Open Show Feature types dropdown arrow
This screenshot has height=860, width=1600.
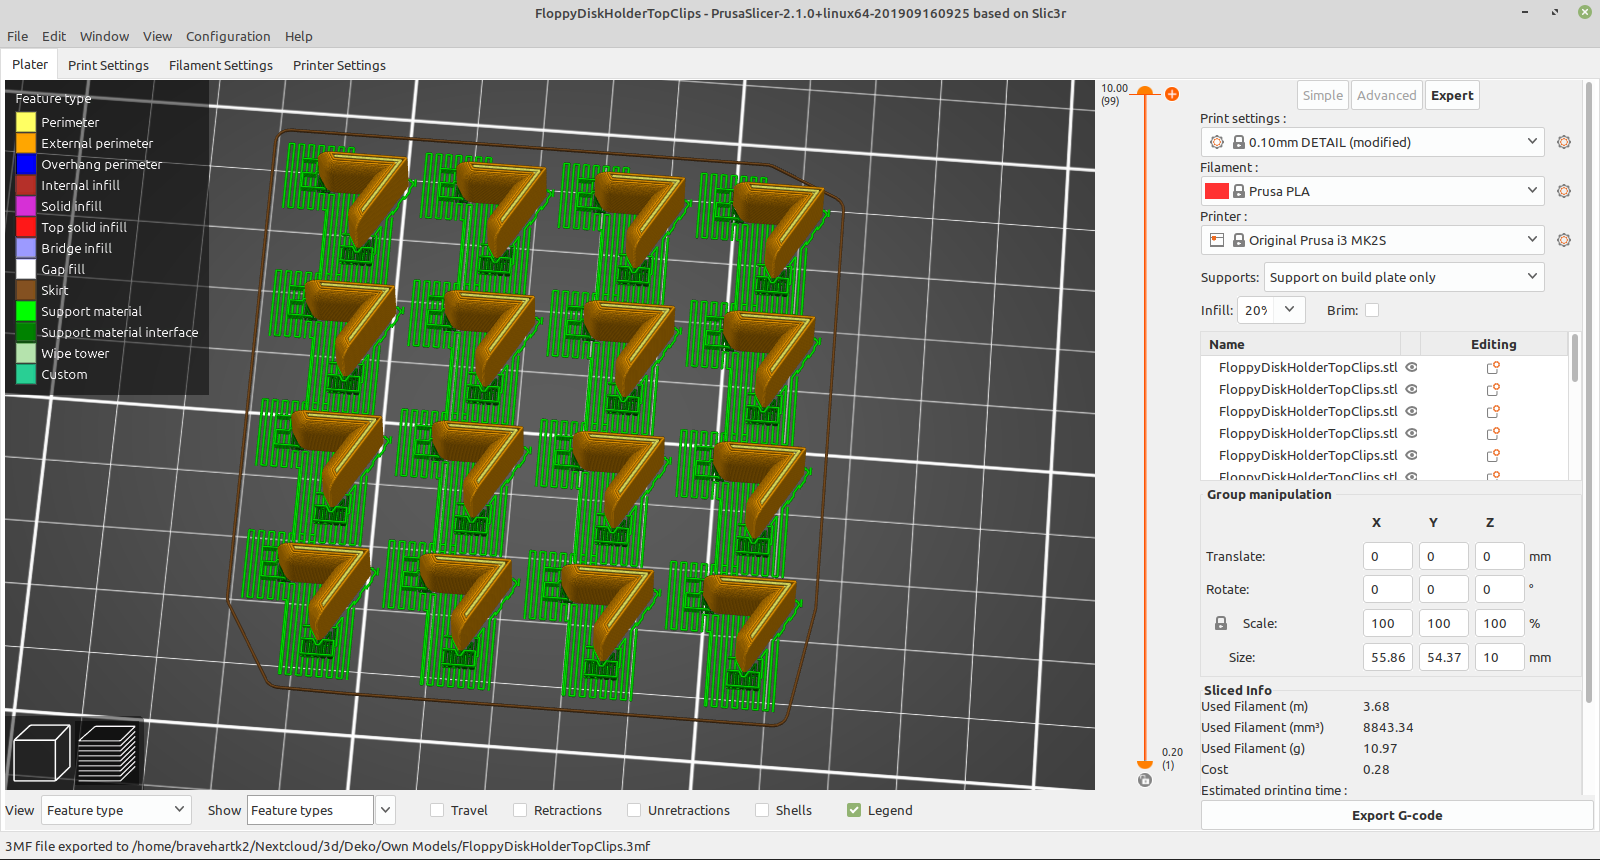pos(386,810)
